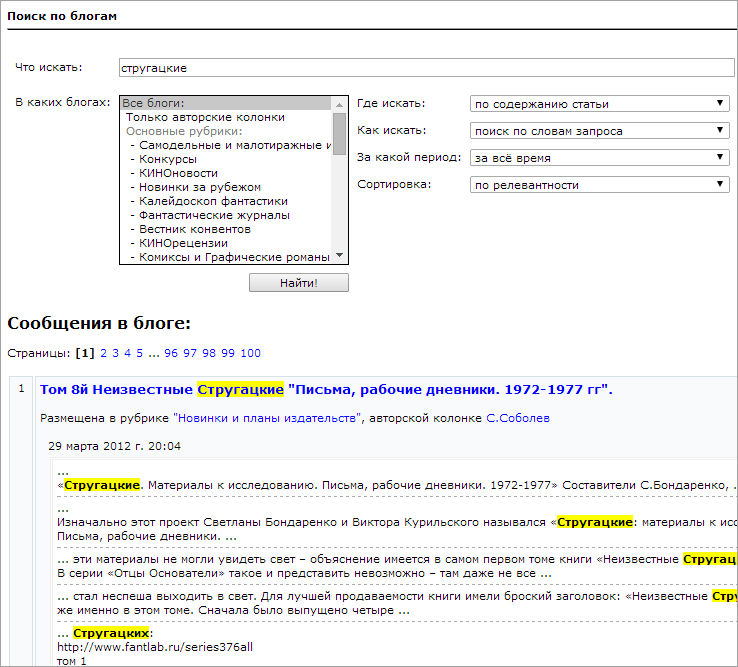Open the 'Где искать' dropdown
Image resolution: width=738 pixels, height=667 pixels.
(x=600, y=104)
